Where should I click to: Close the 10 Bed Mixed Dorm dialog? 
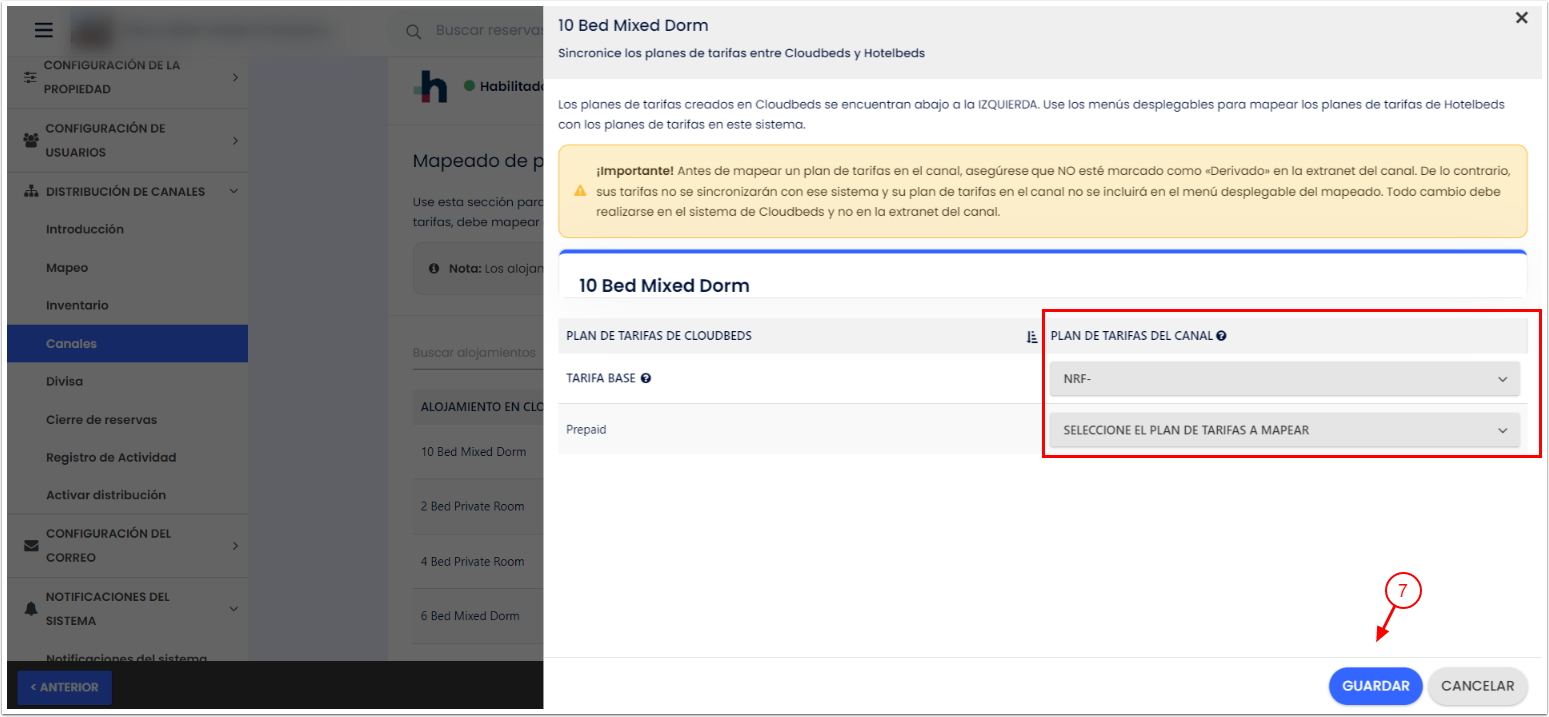coord(1522,18)
